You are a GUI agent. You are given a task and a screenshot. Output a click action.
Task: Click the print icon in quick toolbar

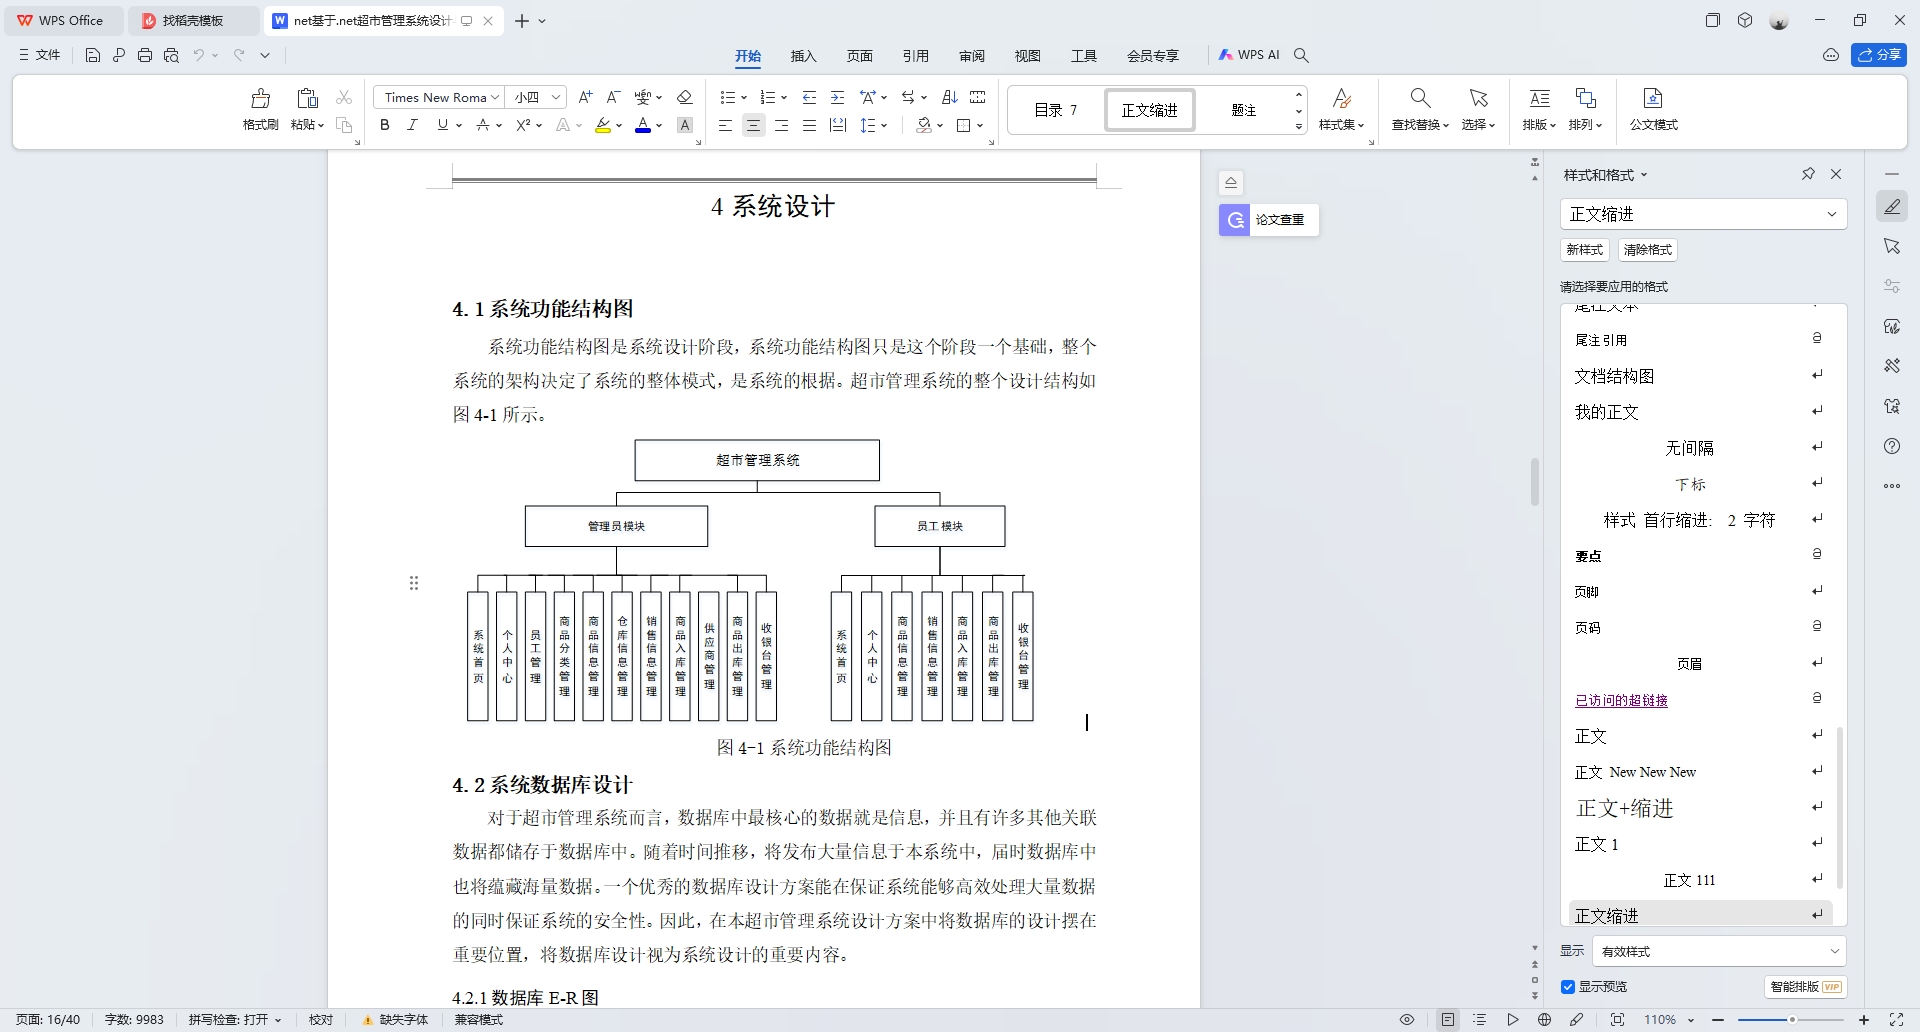coord(145,55)
